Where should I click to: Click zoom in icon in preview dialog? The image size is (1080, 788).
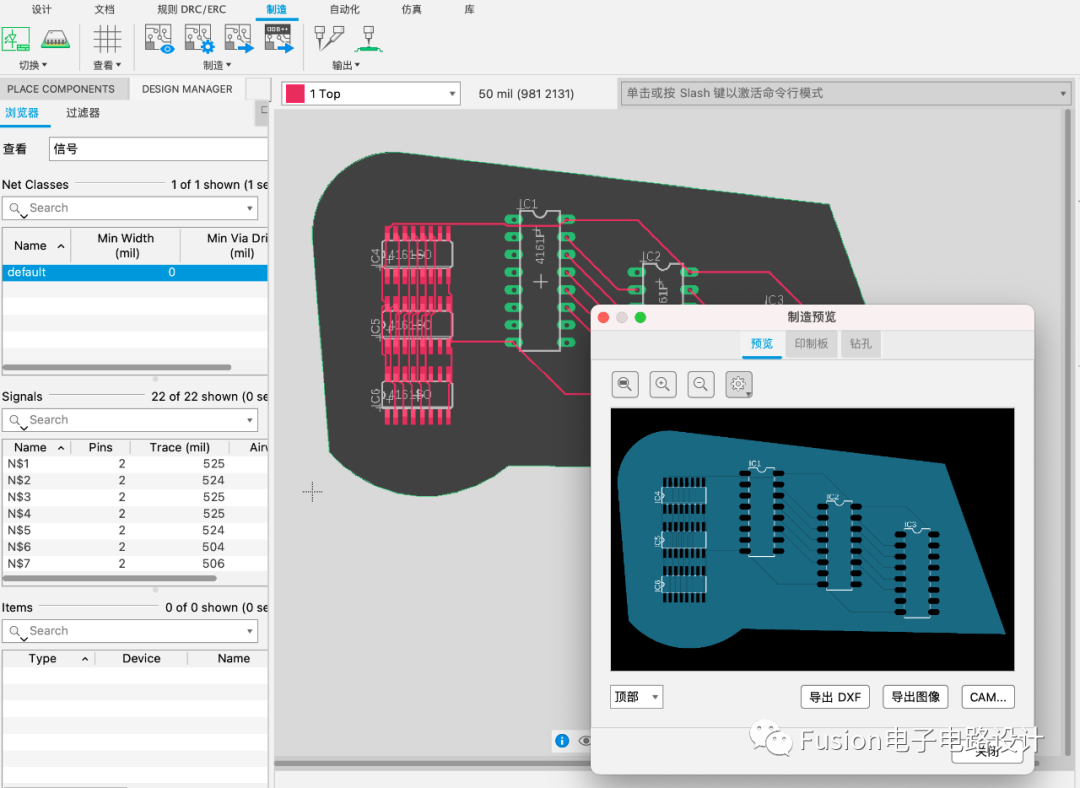coord(663,384)
